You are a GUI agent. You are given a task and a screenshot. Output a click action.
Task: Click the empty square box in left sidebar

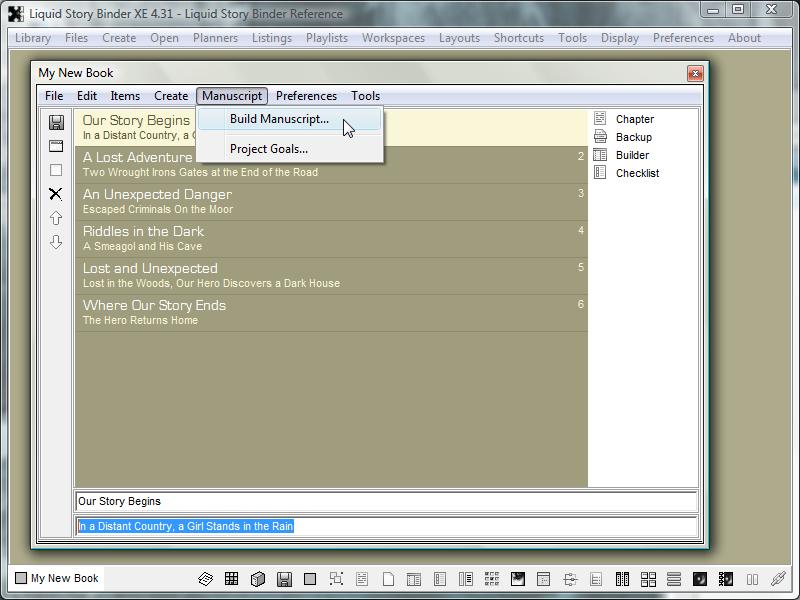point(56,170)
